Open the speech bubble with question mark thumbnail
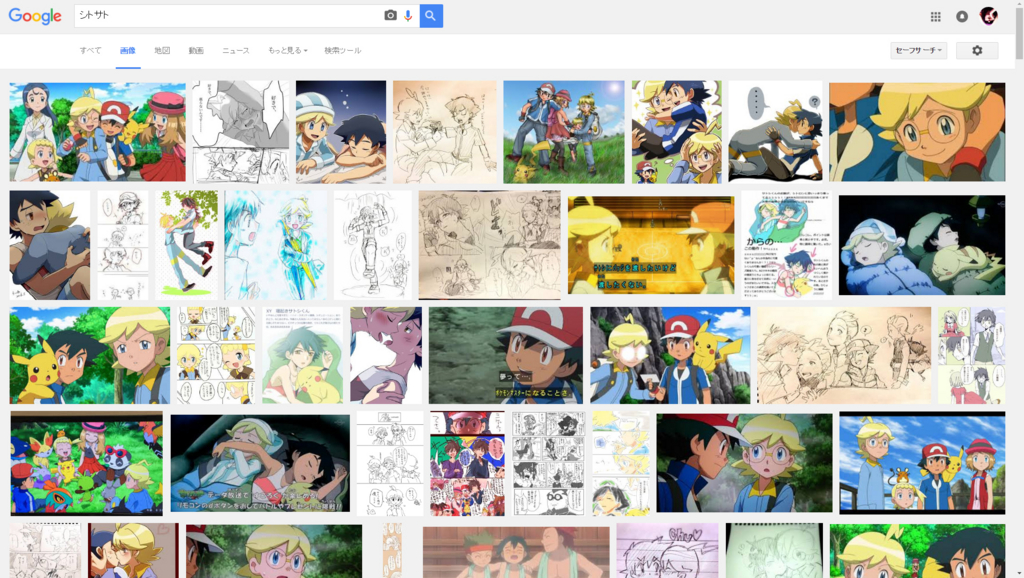 tap(776, 132)
